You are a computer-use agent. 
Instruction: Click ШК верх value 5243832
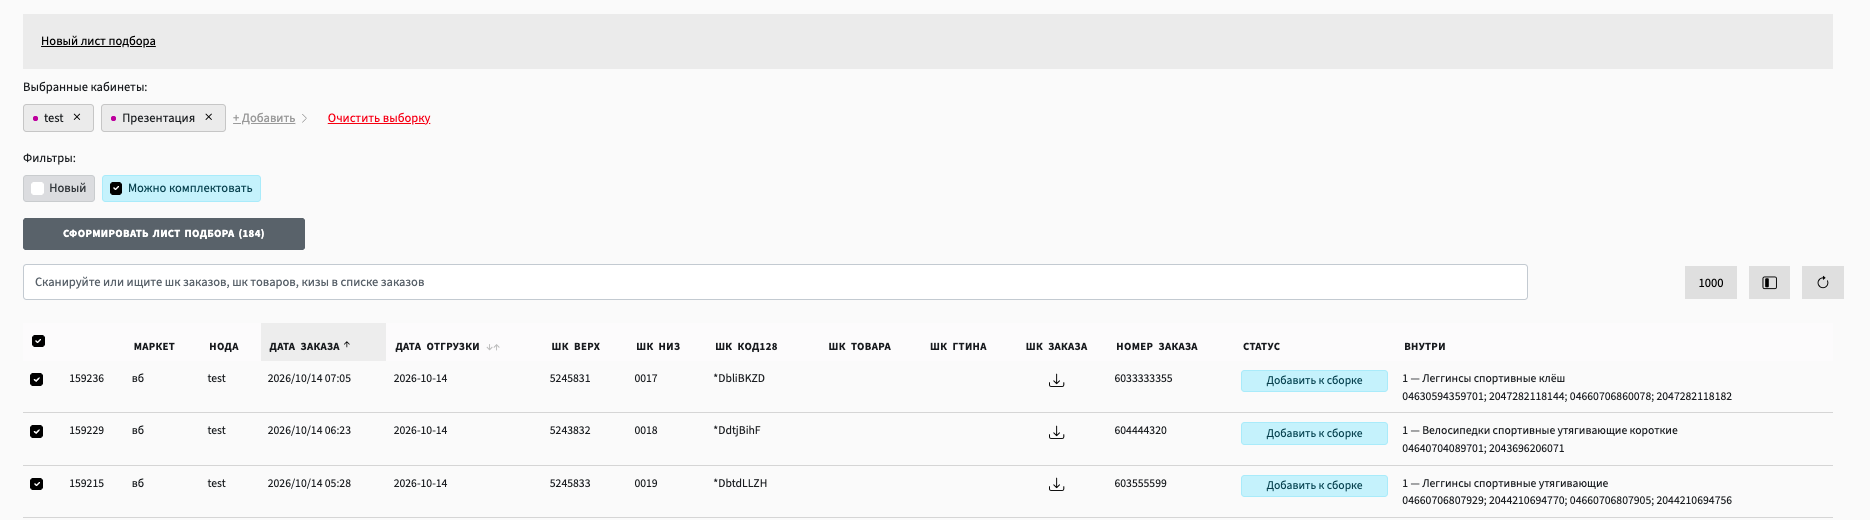click(570, 430)
